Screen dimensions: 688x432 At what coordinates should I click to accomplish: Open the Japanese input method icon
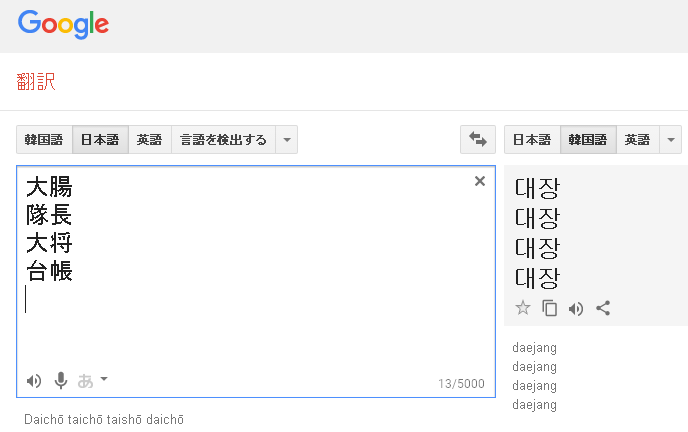(x=86, y=380)
